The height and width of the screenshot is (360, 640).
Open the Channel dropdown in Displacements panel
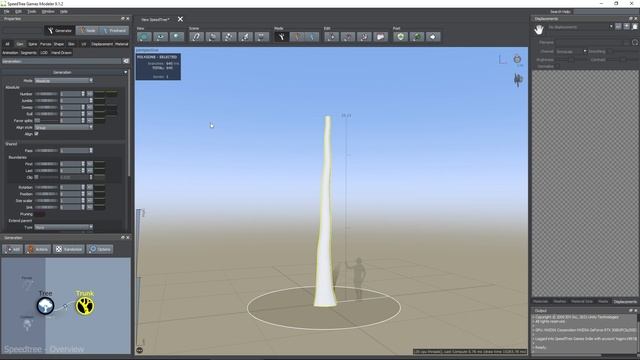click(x=571, y=51)
